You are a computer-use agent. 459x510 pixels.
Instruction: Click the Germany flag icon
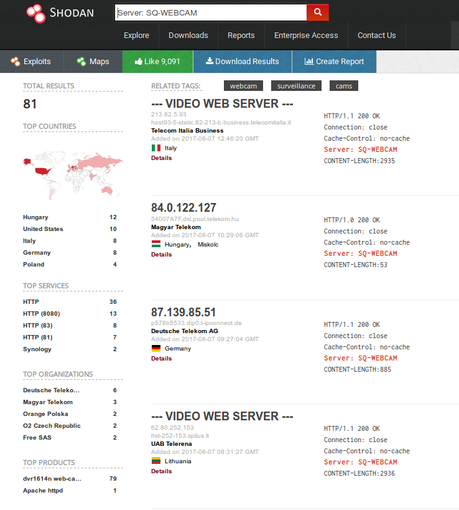tap(156, 348)
